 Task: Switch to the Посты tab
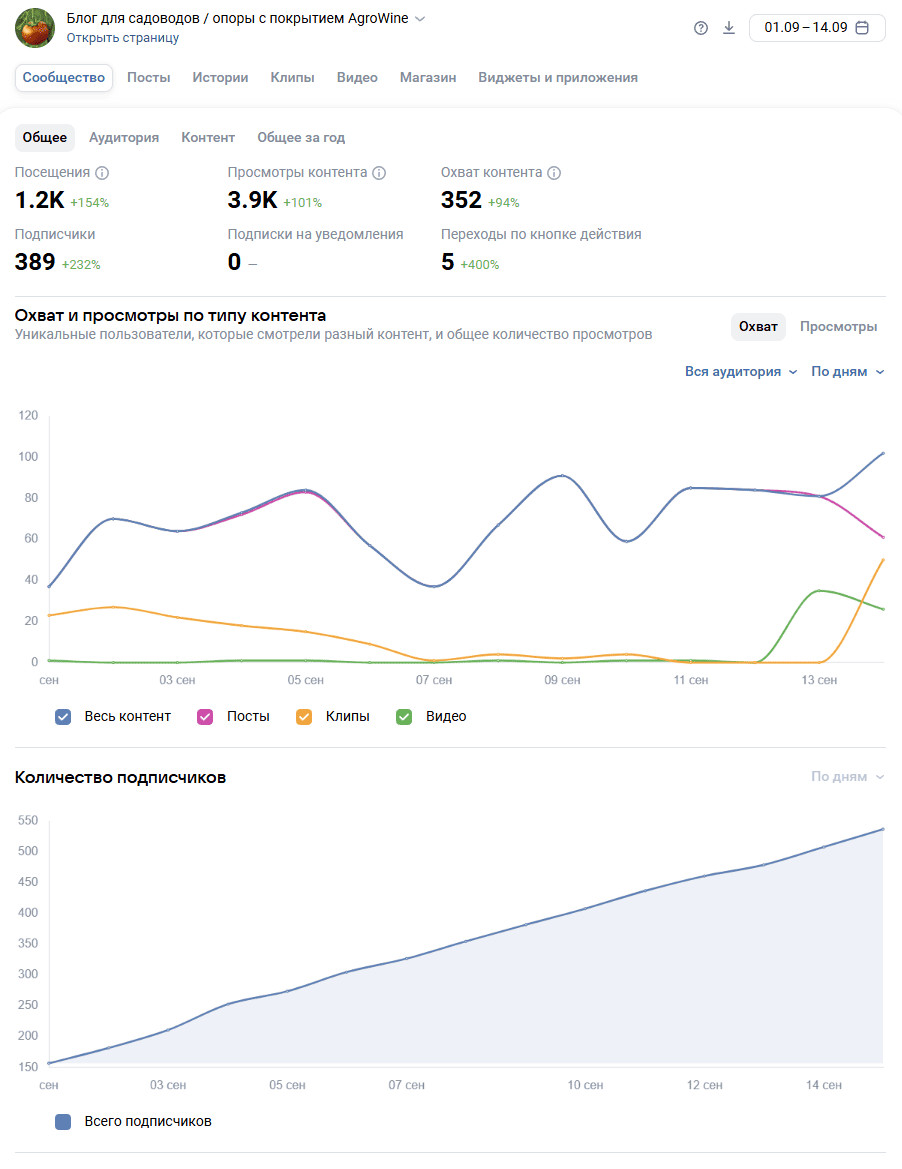tap(149, 78)
